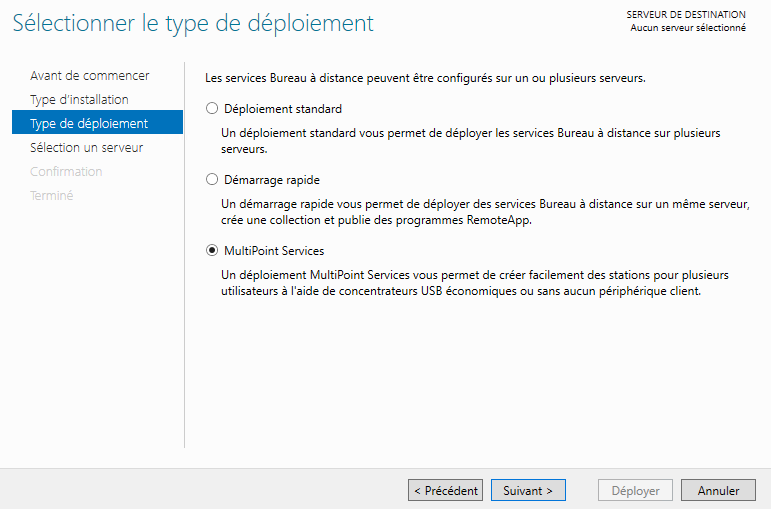
Task: Open the Sélection un serveur step
Action: click(87, 147)
